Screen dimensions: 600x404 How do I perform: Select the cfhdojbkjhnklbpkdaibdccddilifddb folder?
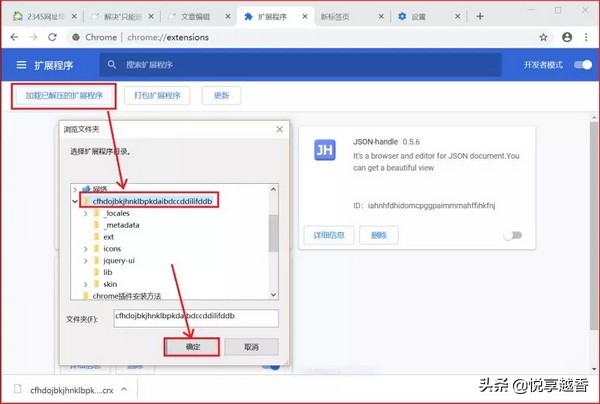coord(152,201)
